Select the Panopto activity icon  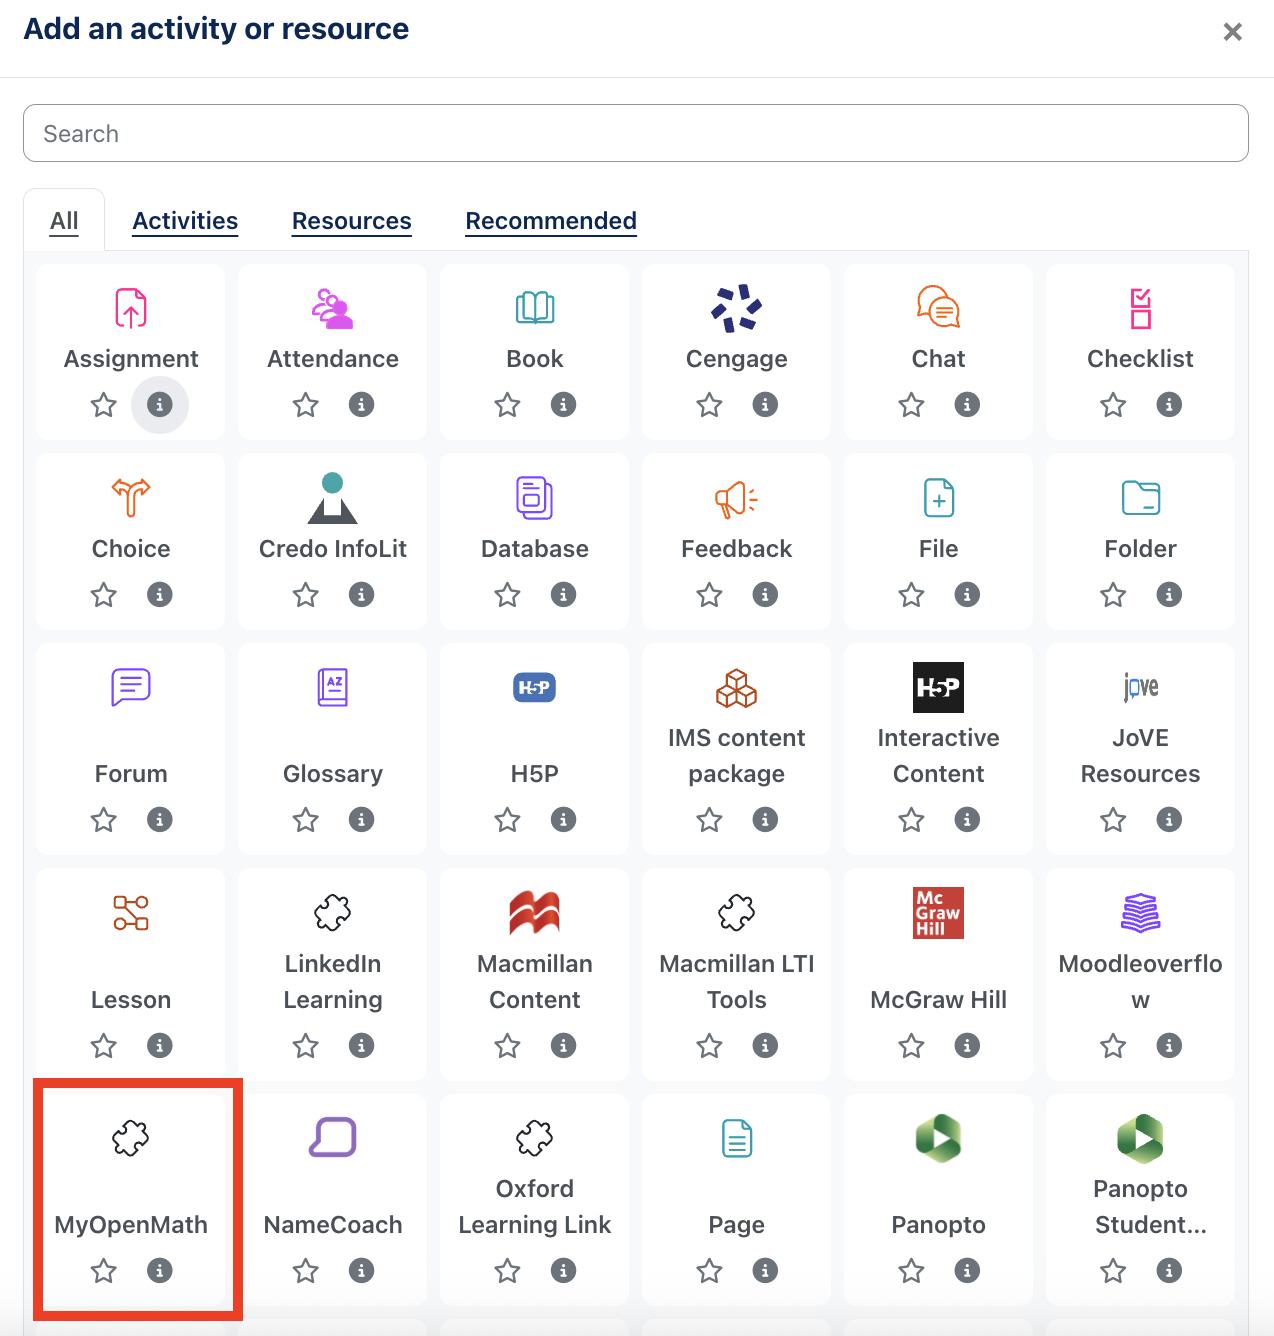pyautogui.click(x=938, y=1138)
